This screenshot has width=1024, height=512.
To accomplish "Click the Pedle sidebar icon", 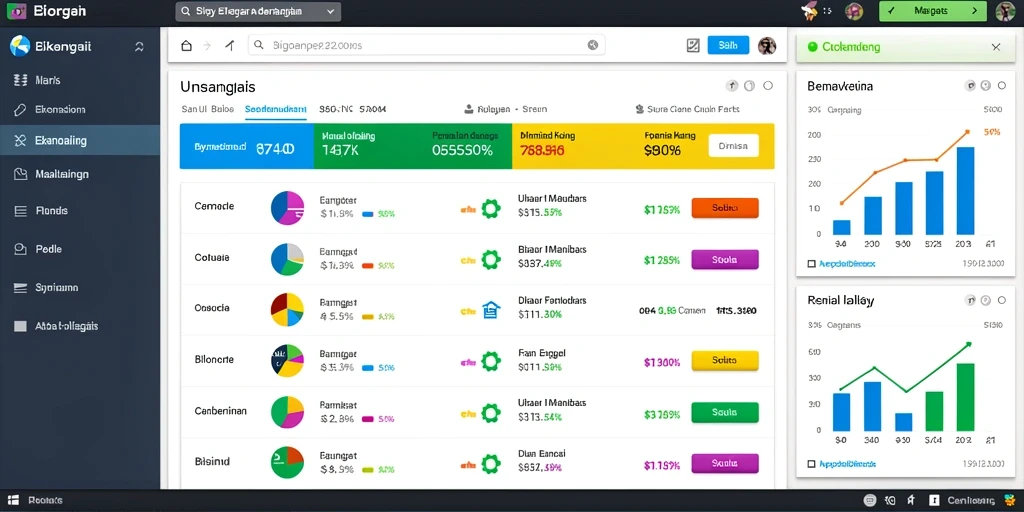I will click(x=20, y=249).
